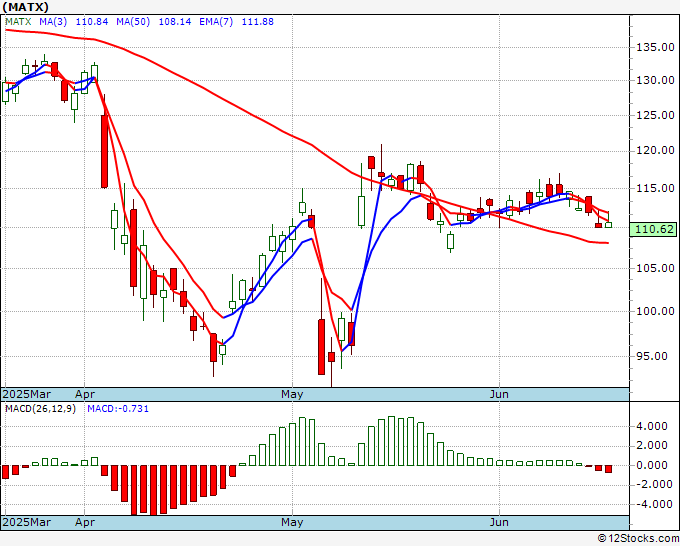This screenshot has width=680, height=546.
Task: Click the 0.000 MACD axis label
Action: [x=652, y=465]
